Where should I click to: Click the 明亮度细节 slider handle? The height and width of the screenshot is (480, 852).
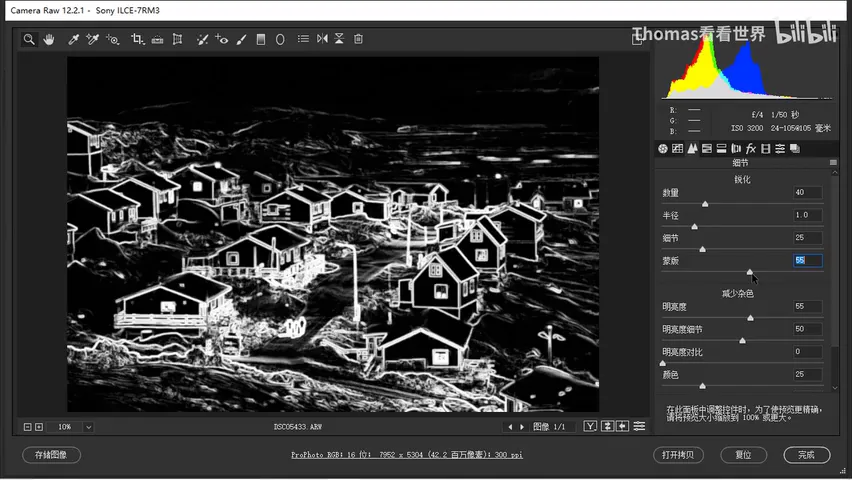point(742,340)
